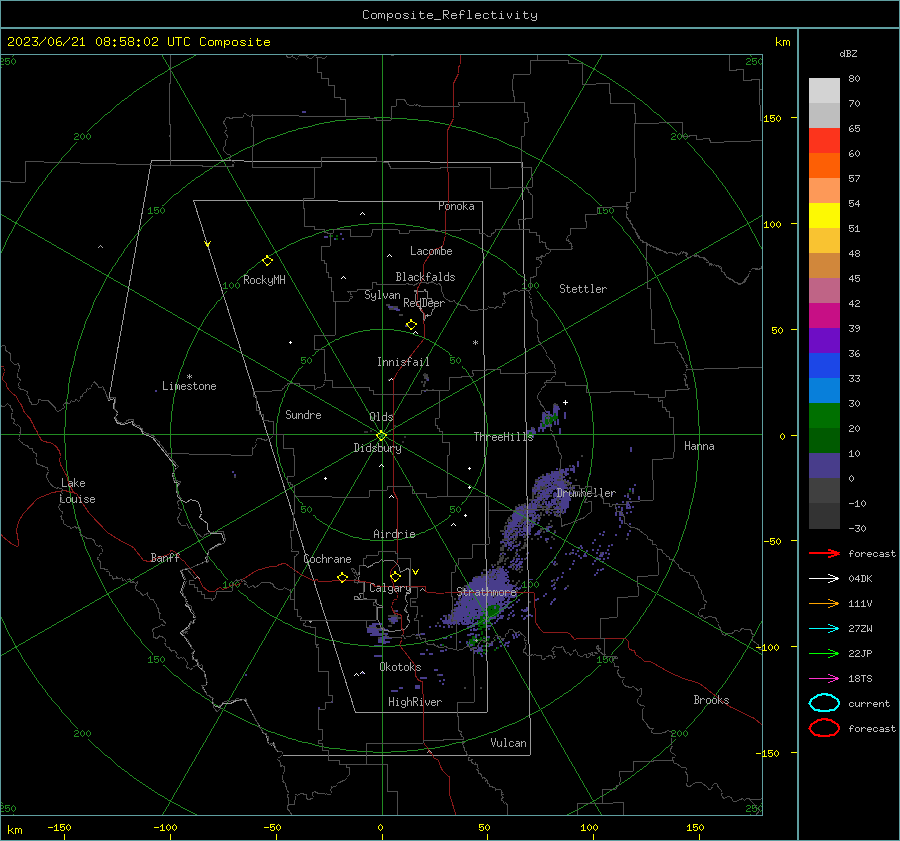900x841 pixels.
Task: Click the green 22JP arrow icon
Action: click(x=824, y=653)
